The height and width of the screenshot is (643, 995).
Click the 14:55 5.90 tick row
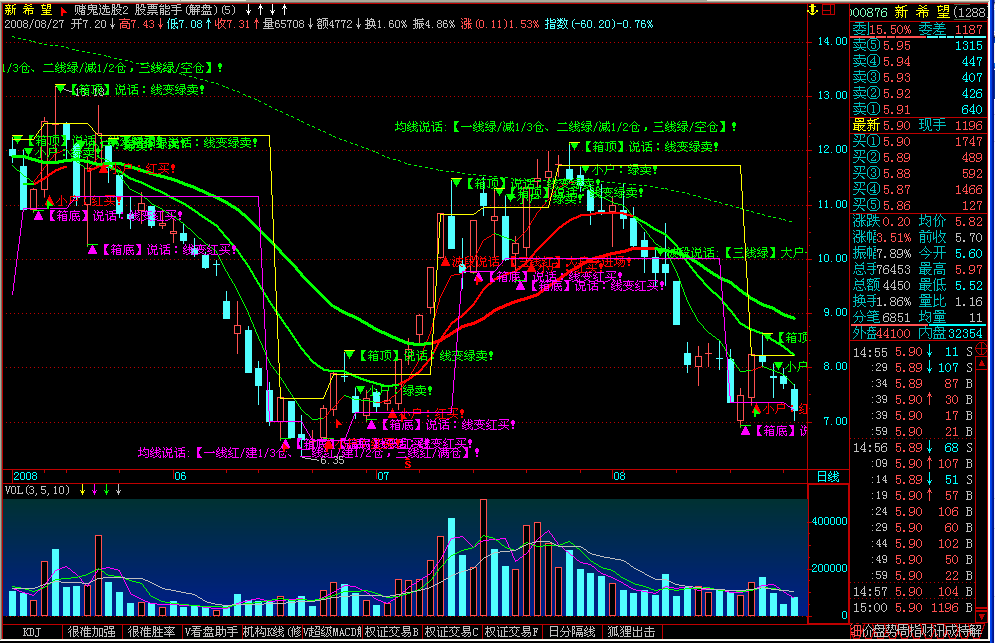click(x=913, y=352)
